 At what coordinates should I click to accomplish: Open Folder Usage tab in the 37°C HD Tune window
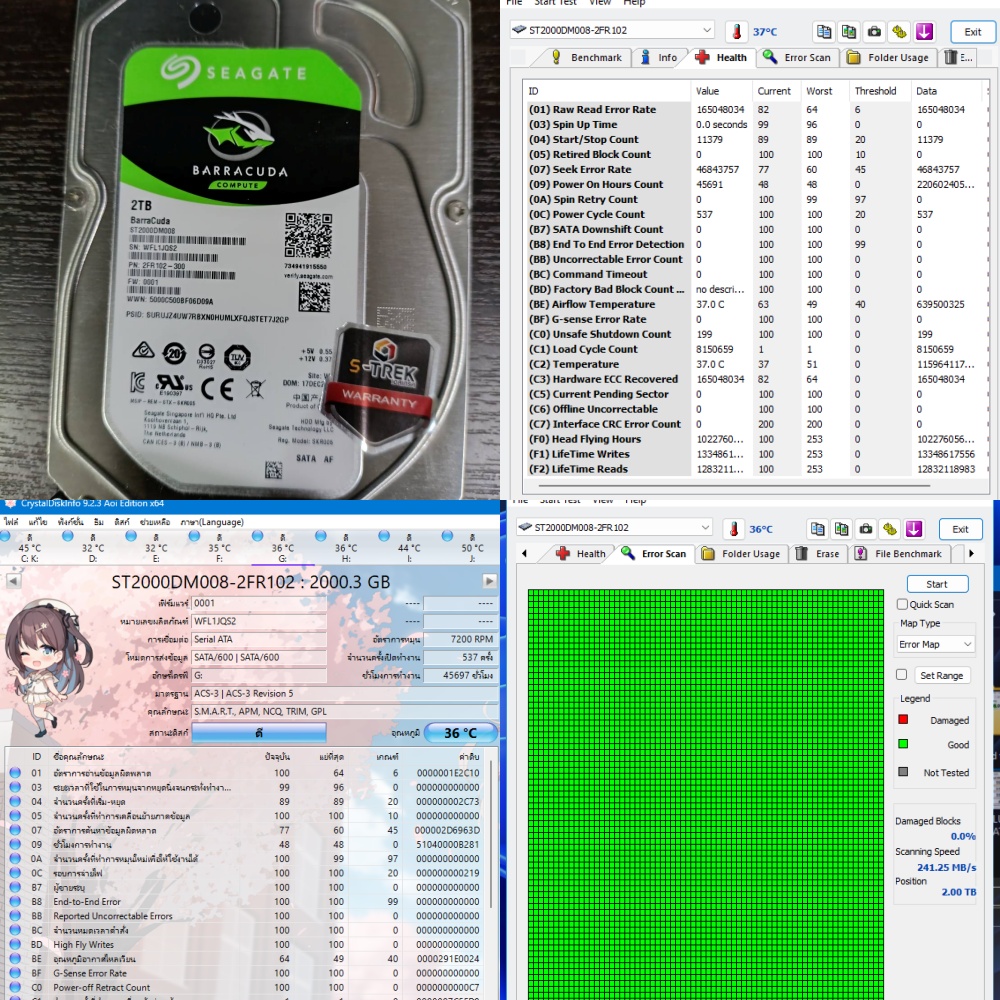click(x=888, y=57)
